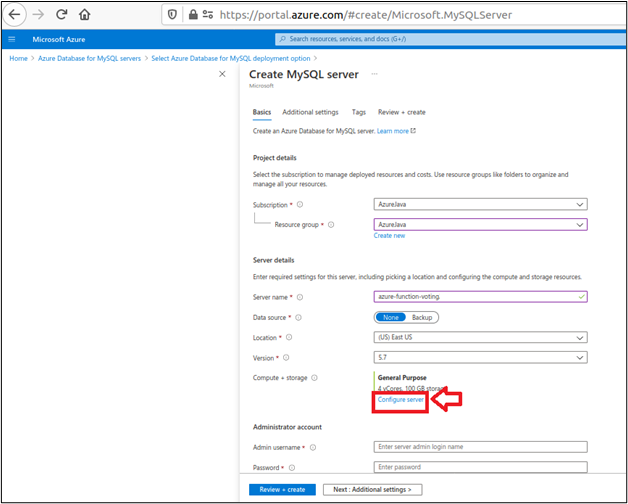Open the browser home icon
The width and height of the screenshot is (628, 504).
85,15
